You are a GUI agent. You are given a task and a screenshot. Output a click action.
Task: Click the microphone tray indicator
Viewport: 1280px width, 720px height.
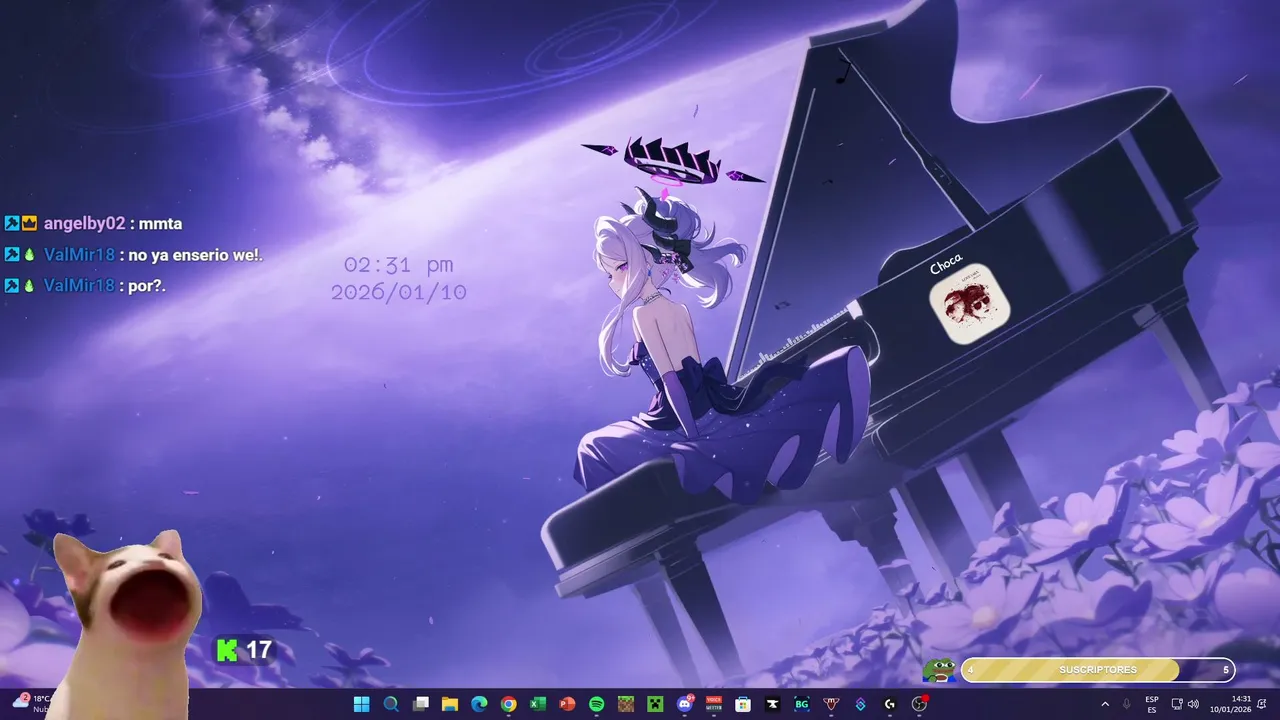1127,704
